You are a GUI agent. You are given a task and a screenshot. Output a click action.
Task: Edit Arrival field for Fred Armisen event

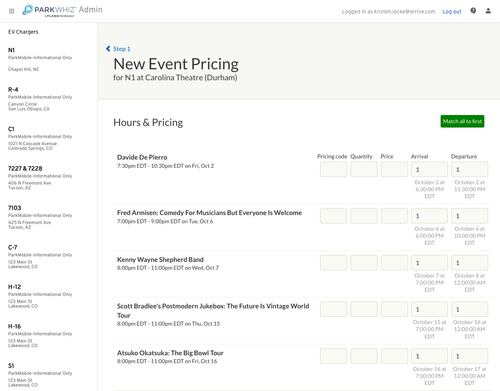coord(429,216)
